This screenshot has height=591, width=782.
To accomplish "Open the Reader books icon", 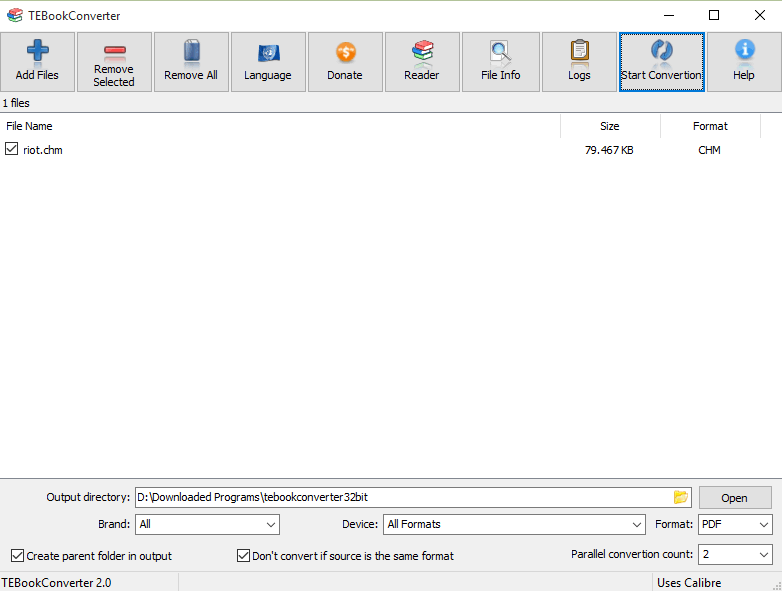I will click(x=422, y=52).
